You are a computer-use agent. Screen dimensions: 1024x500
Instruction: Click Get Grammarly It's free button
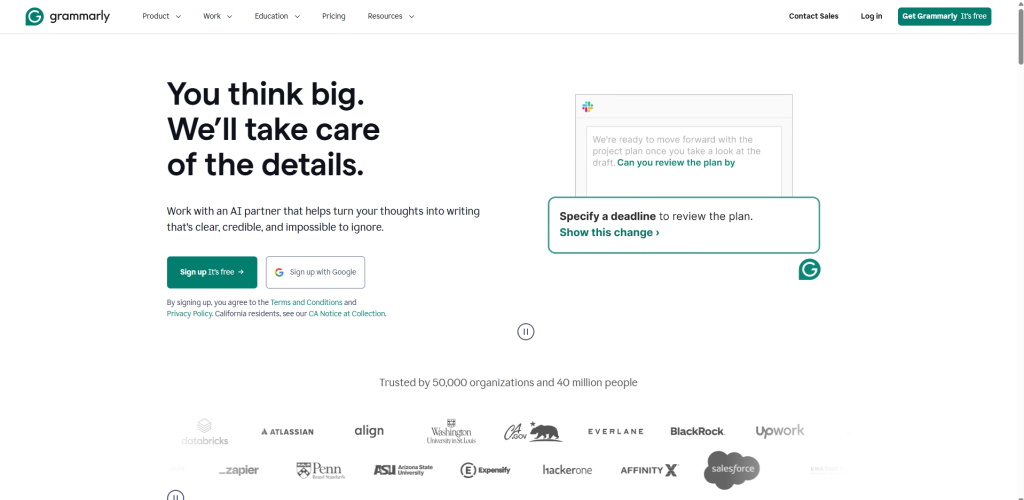point(944,16)
